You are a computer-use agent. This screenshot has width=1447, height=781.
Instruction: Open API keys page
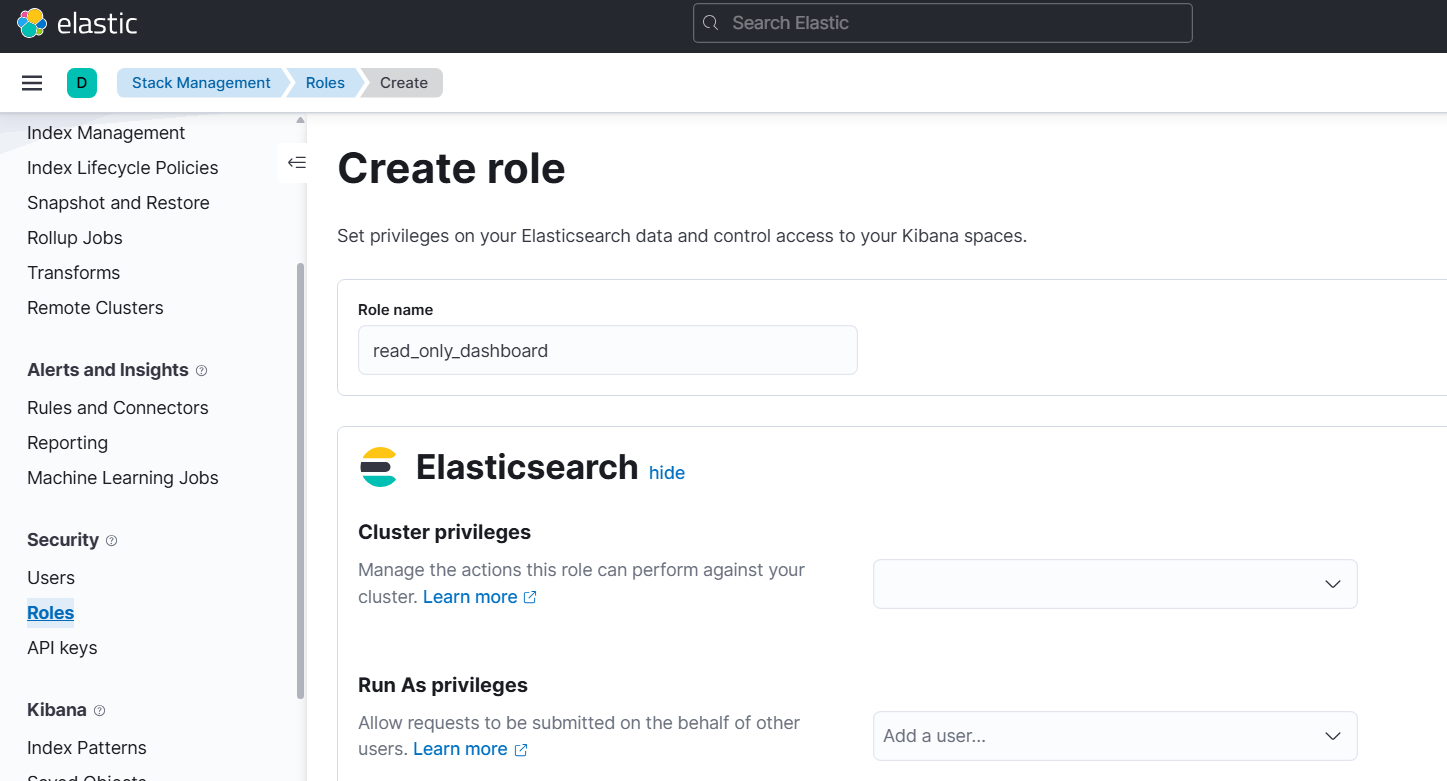click(62, 648)
